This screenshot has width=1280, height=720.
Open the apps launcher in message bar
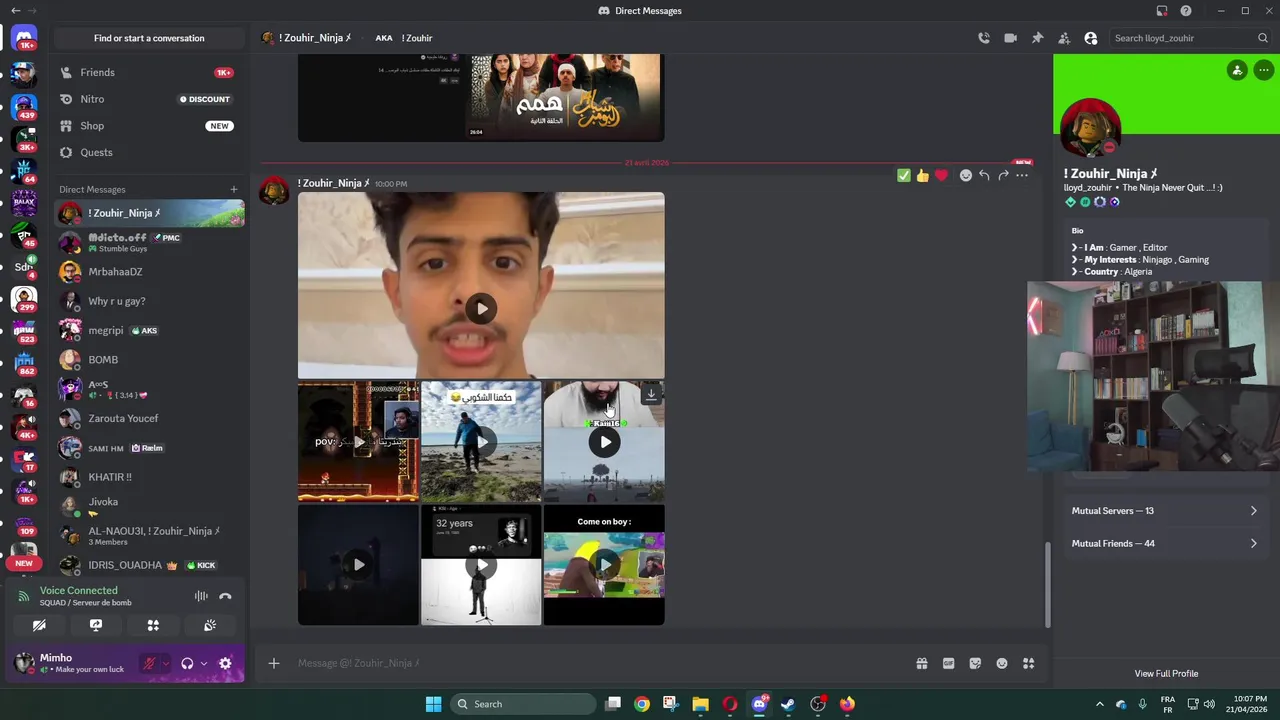click(x=1029, y=663)
